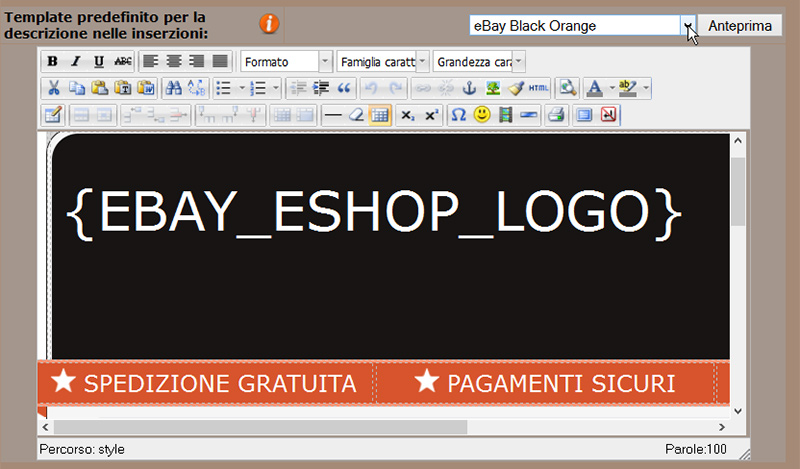Toggle italic formatting

coord(76,62)
